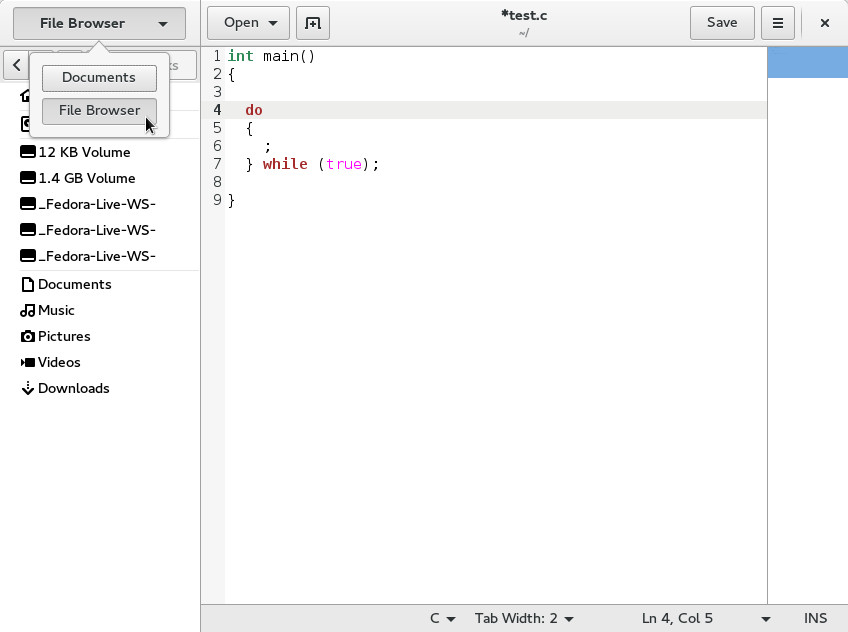Open the hamburger menu
Screen dimensions: 848x632
(x=778, y=23)
